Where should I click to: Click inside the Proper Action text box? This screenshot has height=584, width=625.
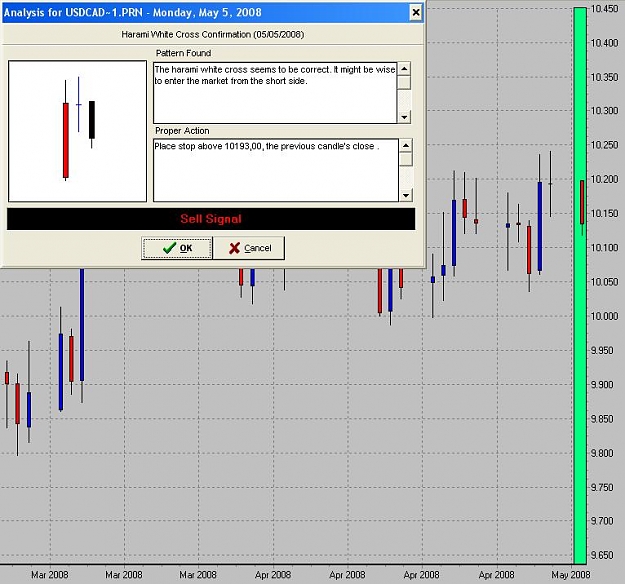click(276, 170)
